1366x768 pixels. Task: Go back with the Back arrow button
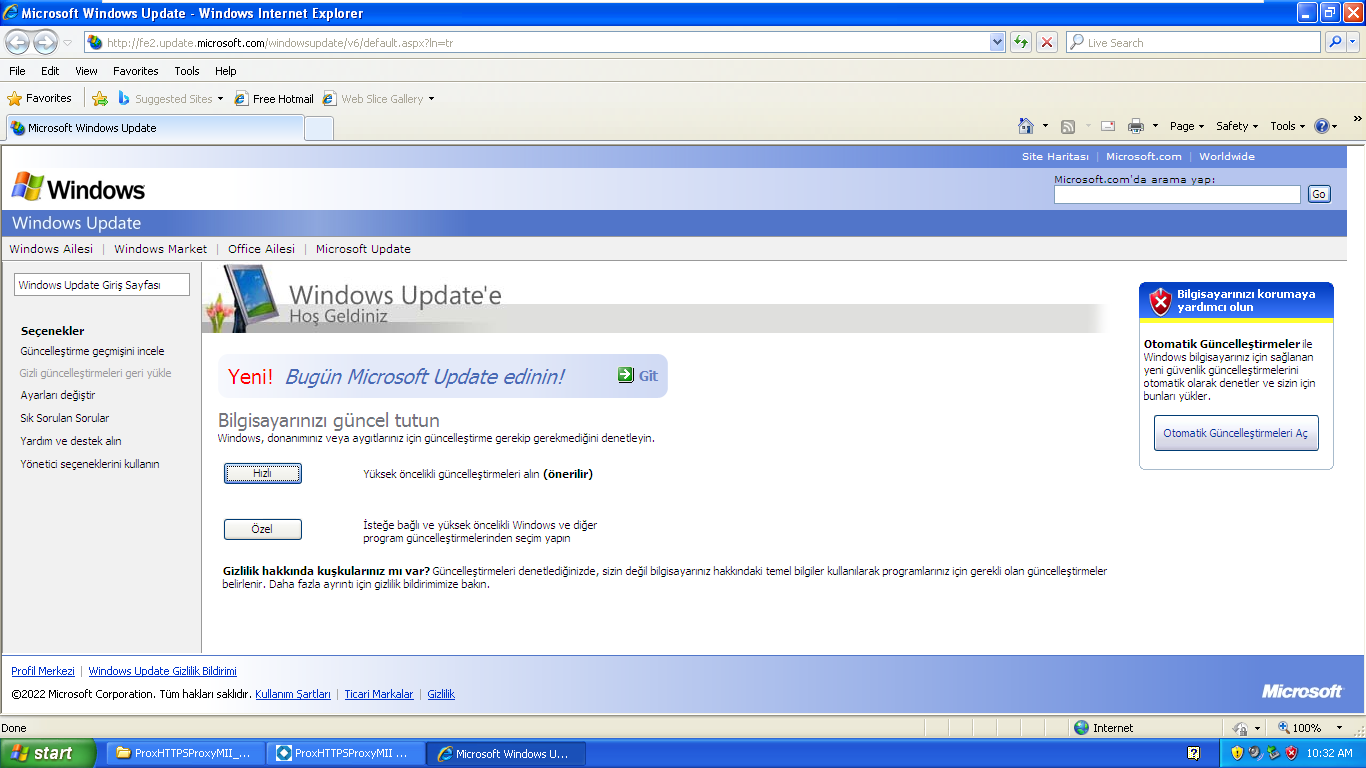18,42
